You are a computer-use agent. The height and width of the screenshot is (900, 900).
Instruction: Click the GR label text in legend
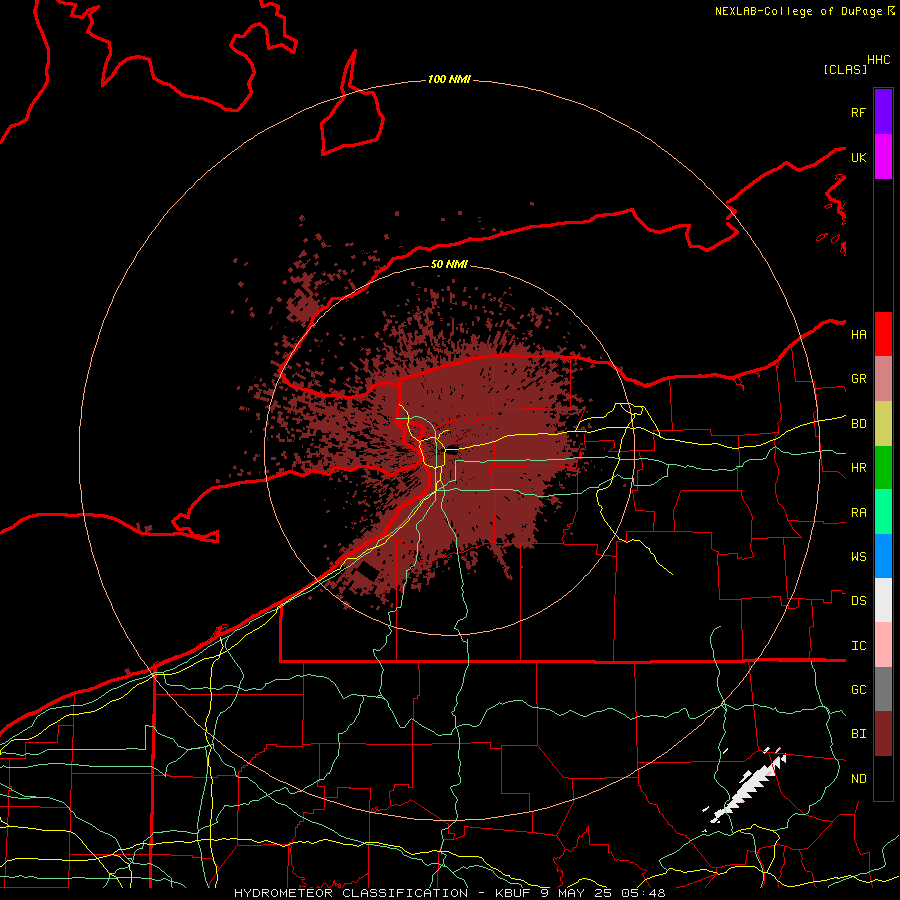point(858,379)
